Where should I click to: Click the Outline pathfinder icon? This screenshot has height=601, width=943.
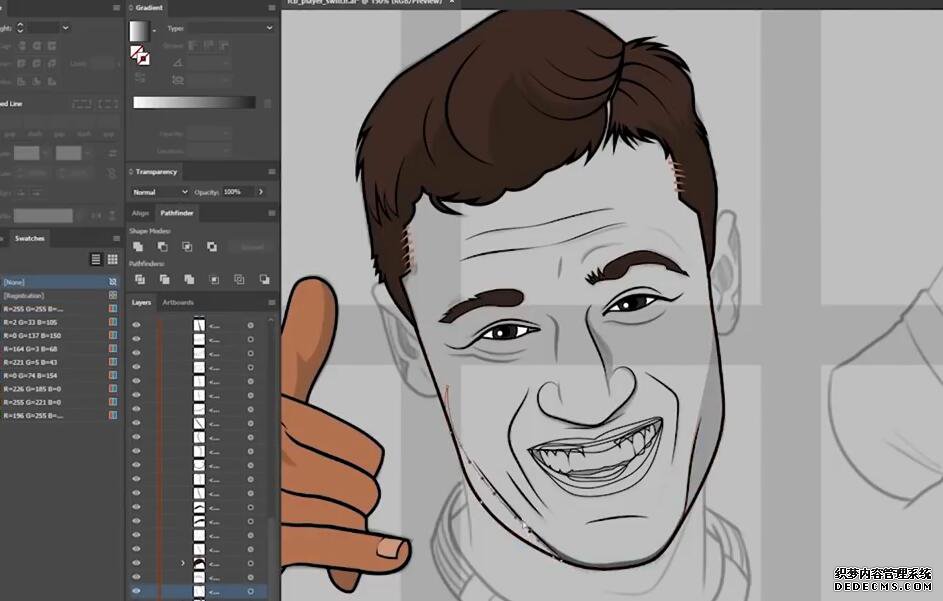(239, 279)
